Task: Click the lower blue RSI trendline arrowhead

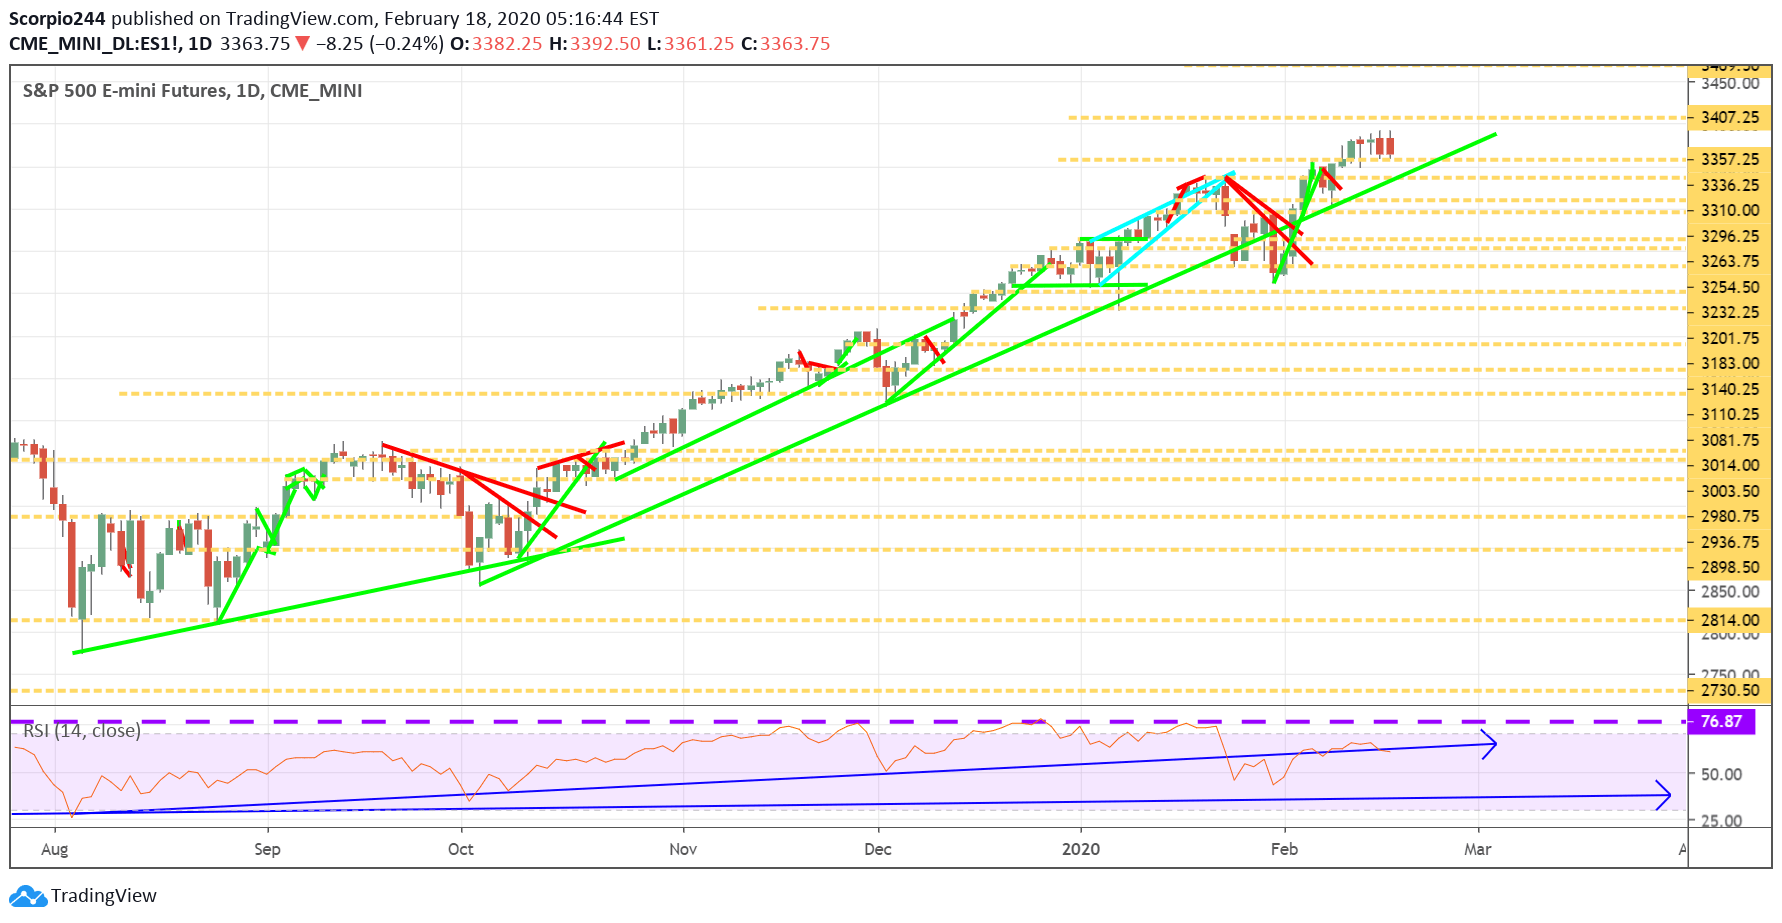Action: click(x=1664, y=795)
